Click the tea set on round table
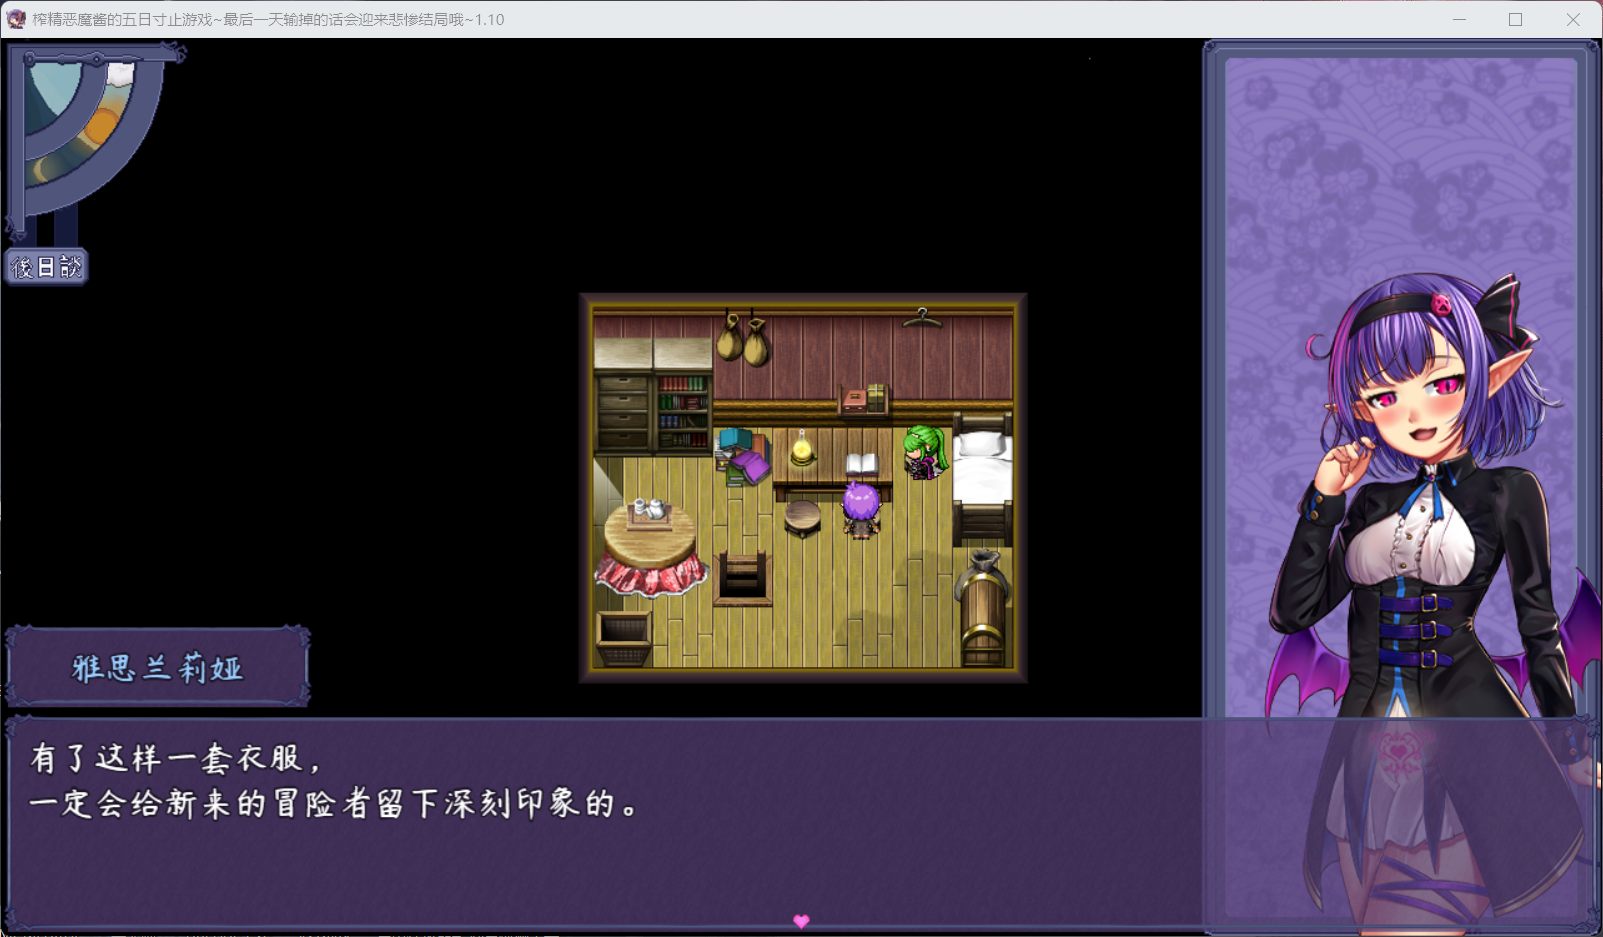The image size is (1603, 937). [648, 512]
